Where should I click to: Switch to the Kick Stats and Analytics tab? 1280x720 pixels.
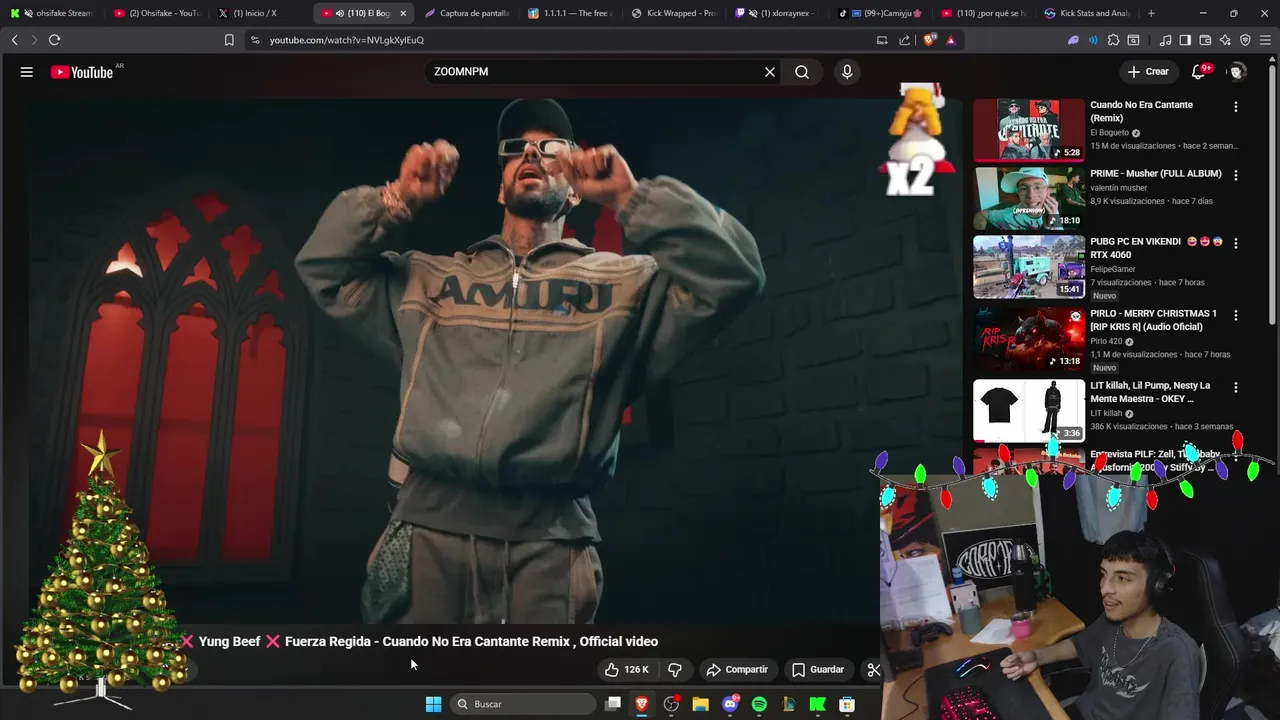[1085, 13]
